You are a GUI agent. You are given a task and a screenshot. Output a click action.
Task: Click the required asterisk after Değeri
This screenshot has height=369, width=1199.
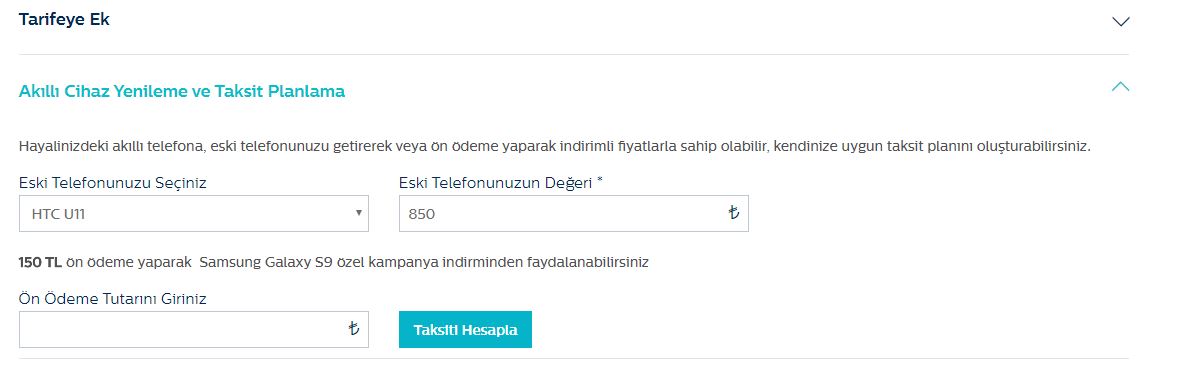pos(600,180)
